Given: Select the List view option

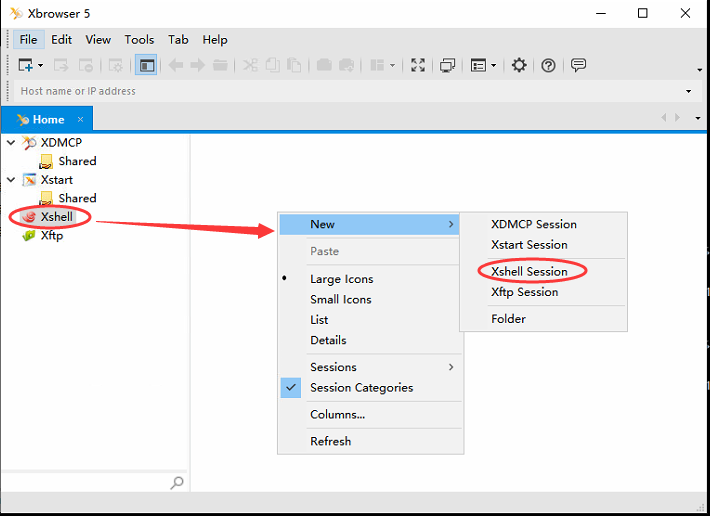Looking at the screenshot, I should (319, 320).
